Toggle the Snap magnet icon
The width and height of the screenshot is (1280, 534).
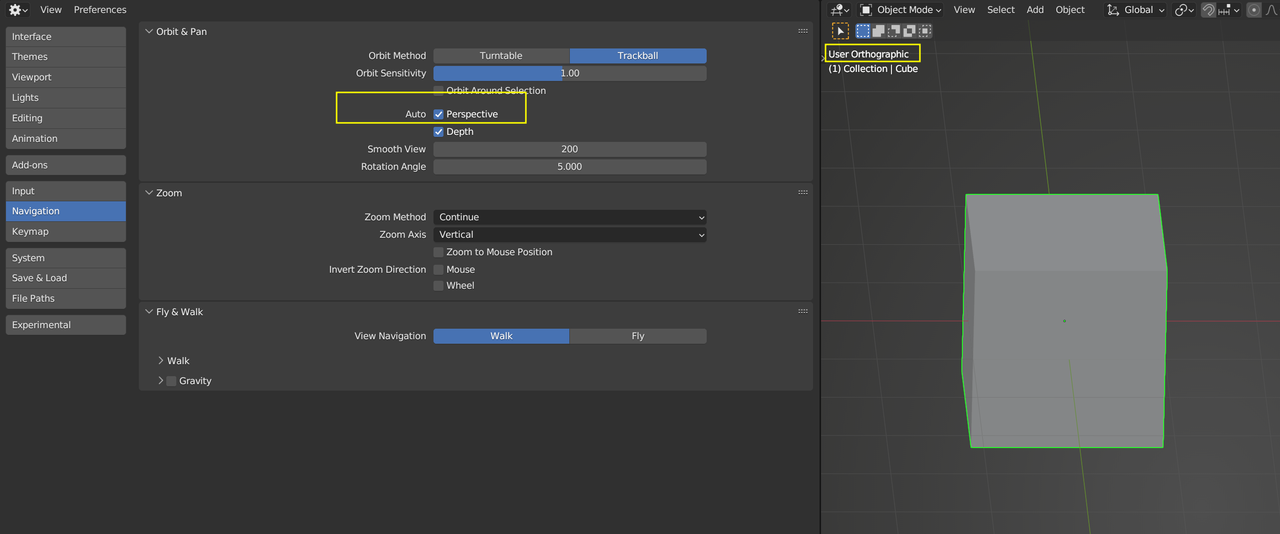[1208, 10]
